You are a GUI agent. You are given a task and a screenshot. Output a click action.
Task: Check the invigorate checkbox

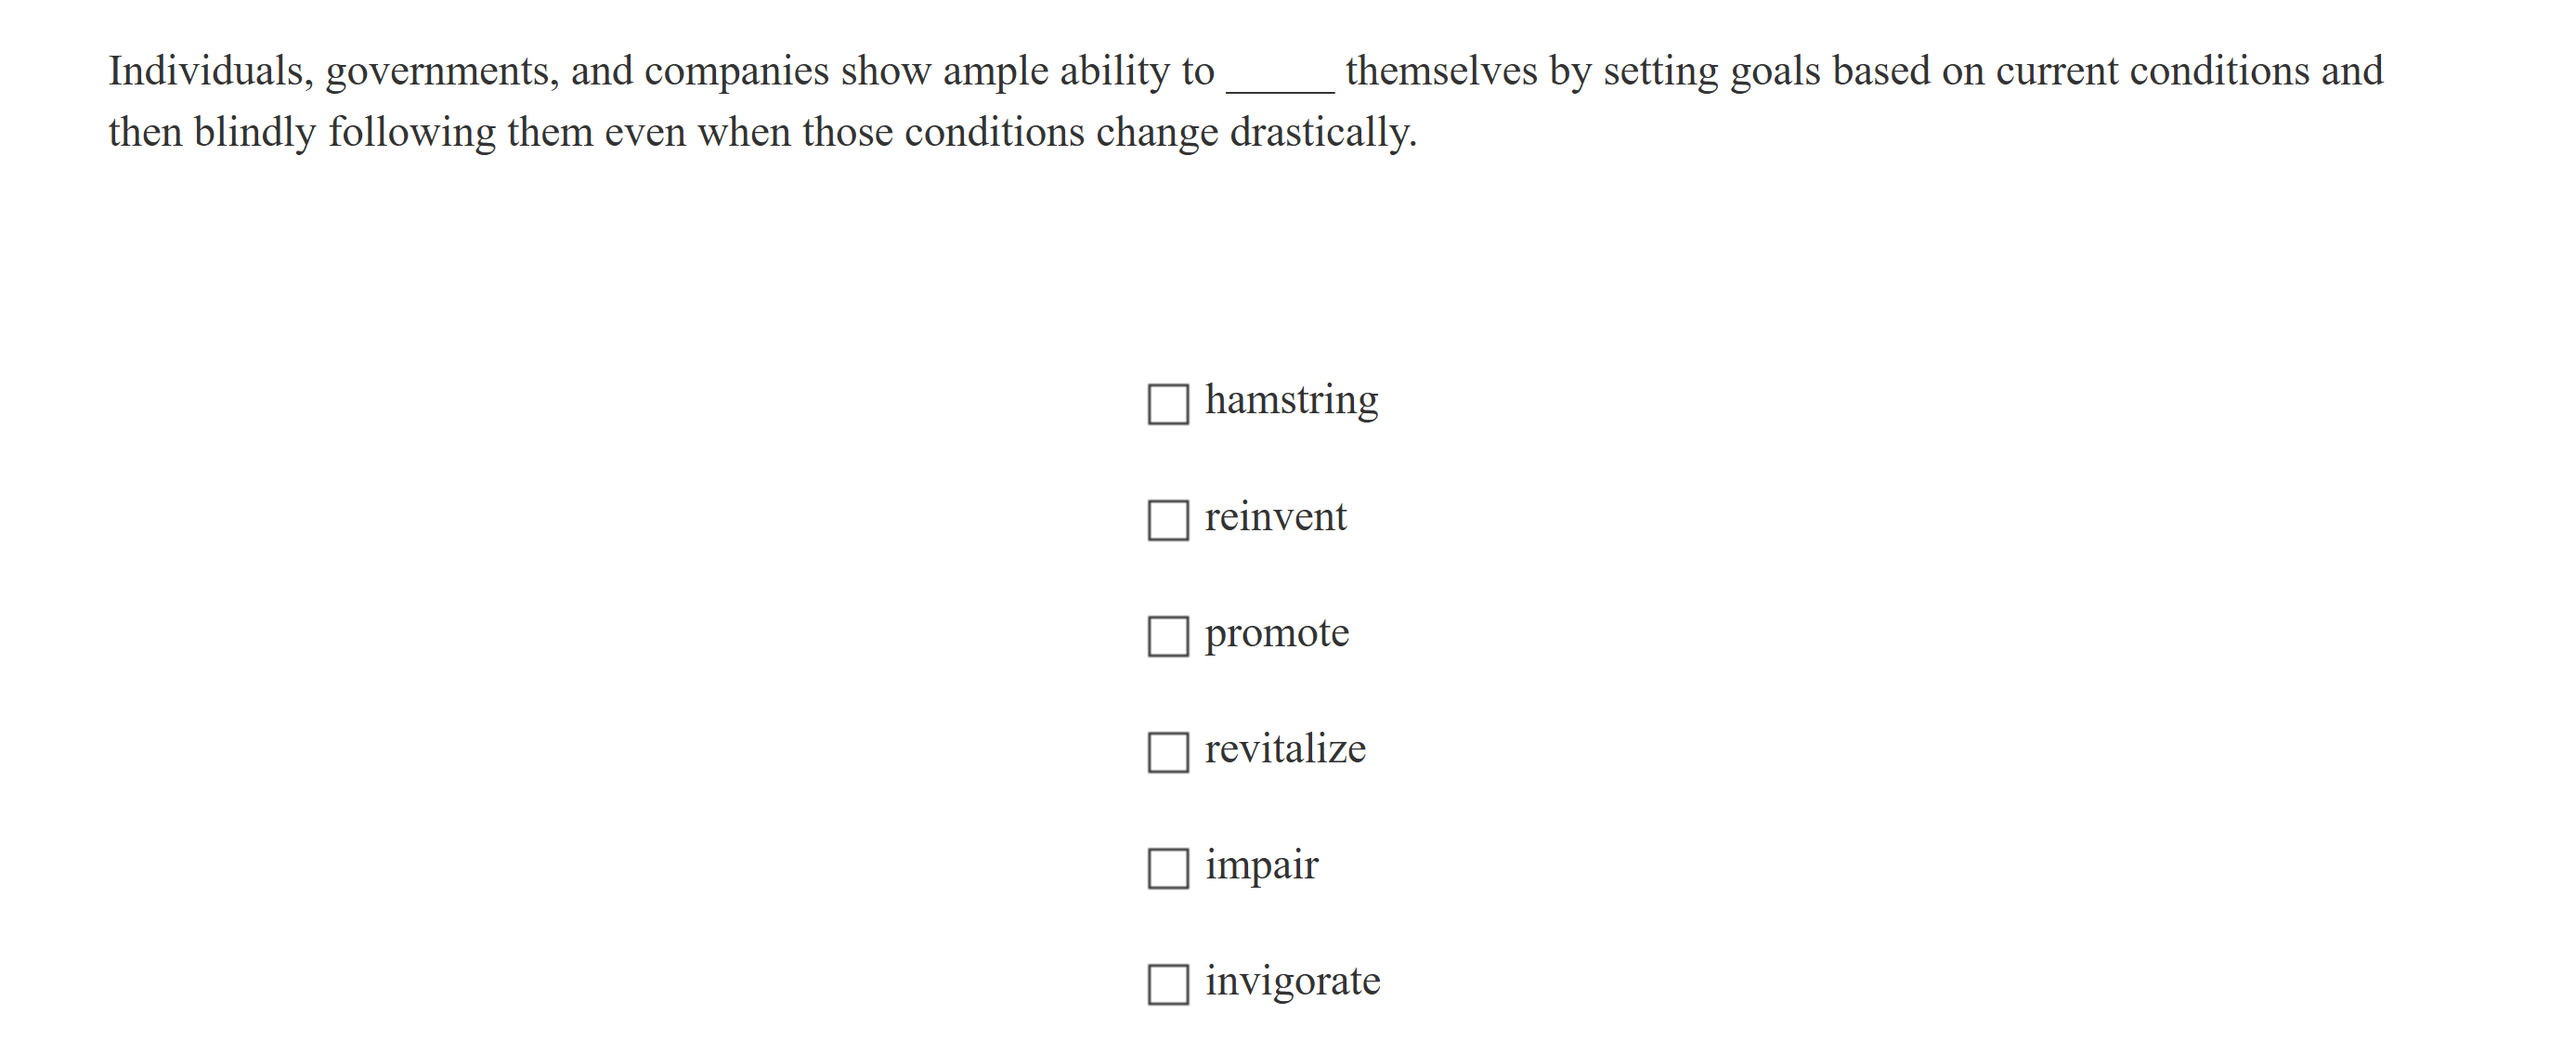point(1167,984)
